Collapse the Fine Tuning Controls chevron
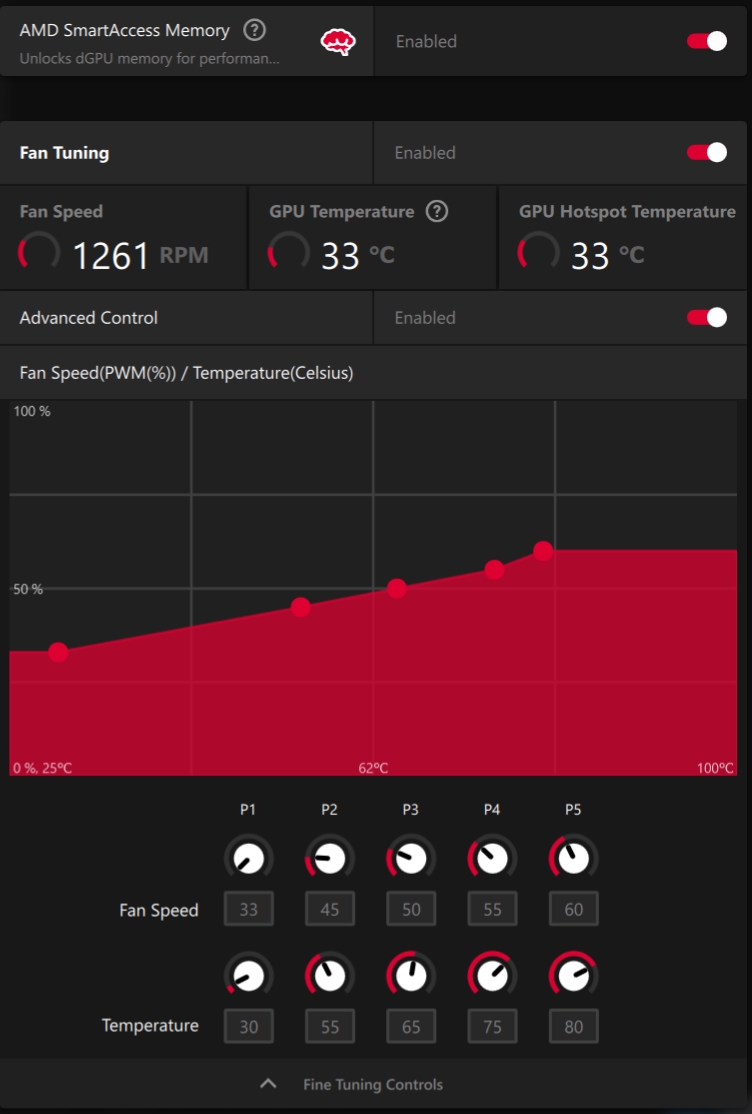752x1114 pixels. [x=268, y=1084]
